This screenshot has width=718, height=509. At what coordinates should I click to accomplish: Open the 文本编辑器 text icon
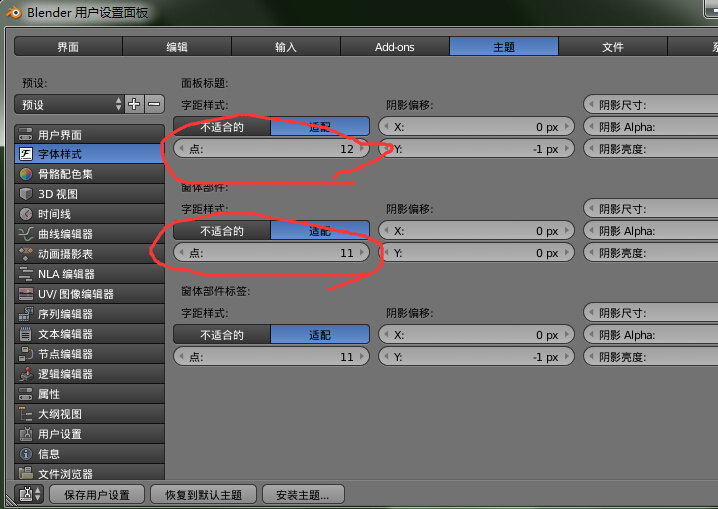pos(26,334)
